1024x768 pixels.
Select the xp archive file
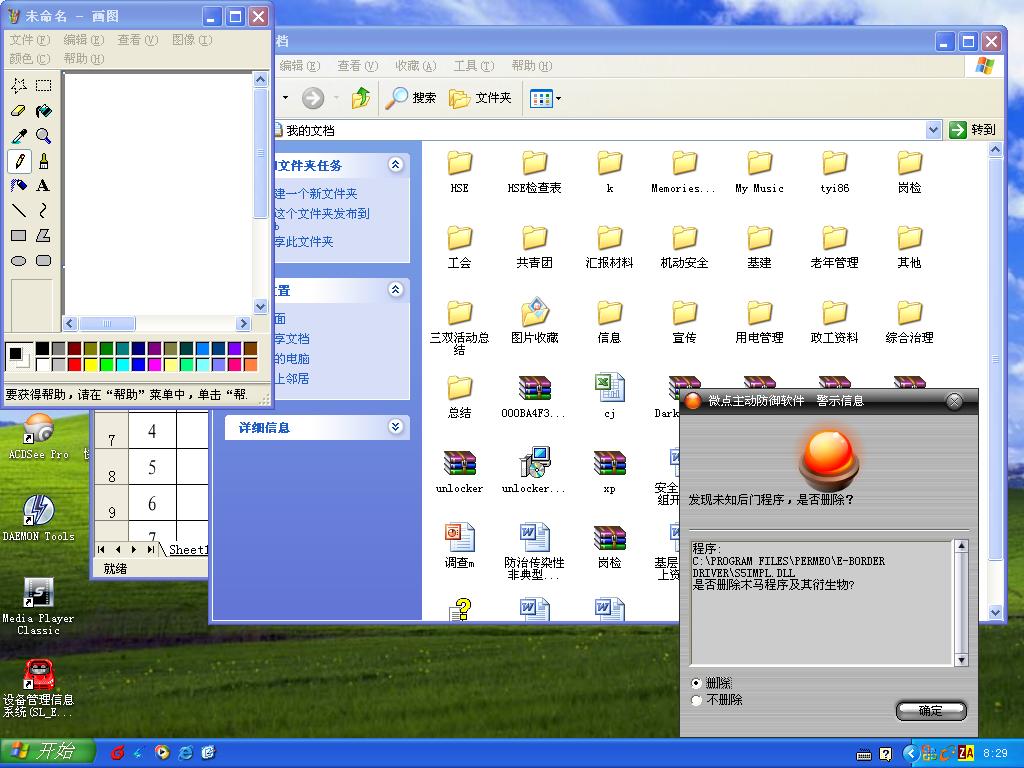pyautogui.click(x=609, y=471)
